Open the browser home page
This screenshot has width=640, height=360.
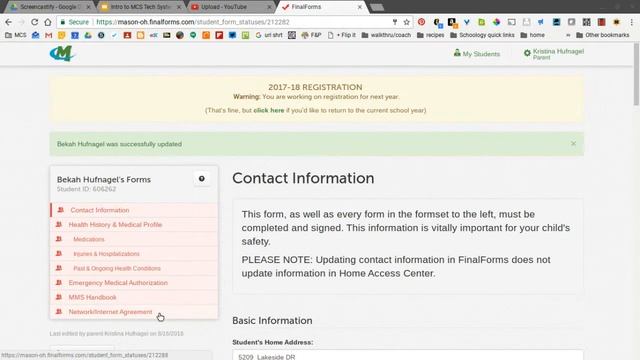(x=48, y=22)
